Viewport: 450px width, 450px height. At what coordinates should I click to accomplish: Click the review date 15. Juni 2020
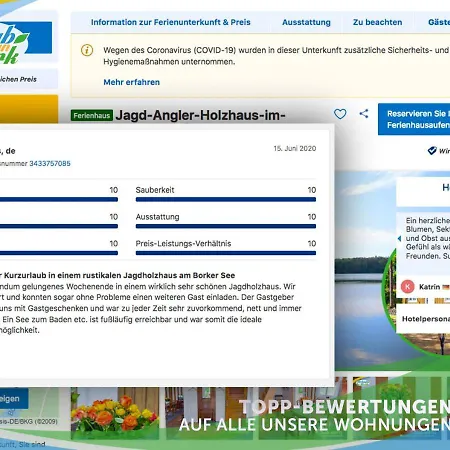[x=295, y=149]
